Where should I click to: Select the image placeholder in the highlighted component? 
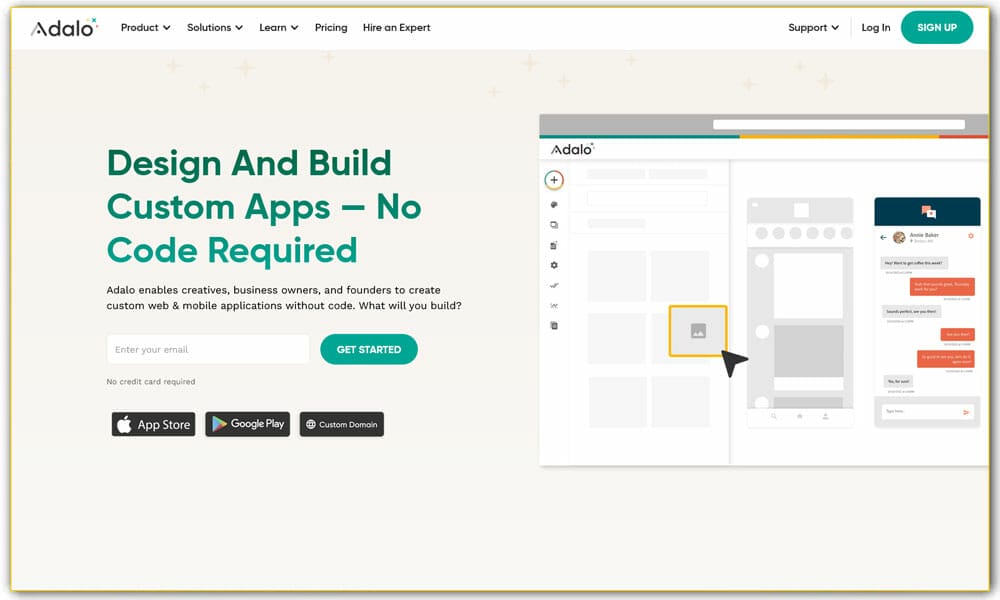click(x=697, y=332)
